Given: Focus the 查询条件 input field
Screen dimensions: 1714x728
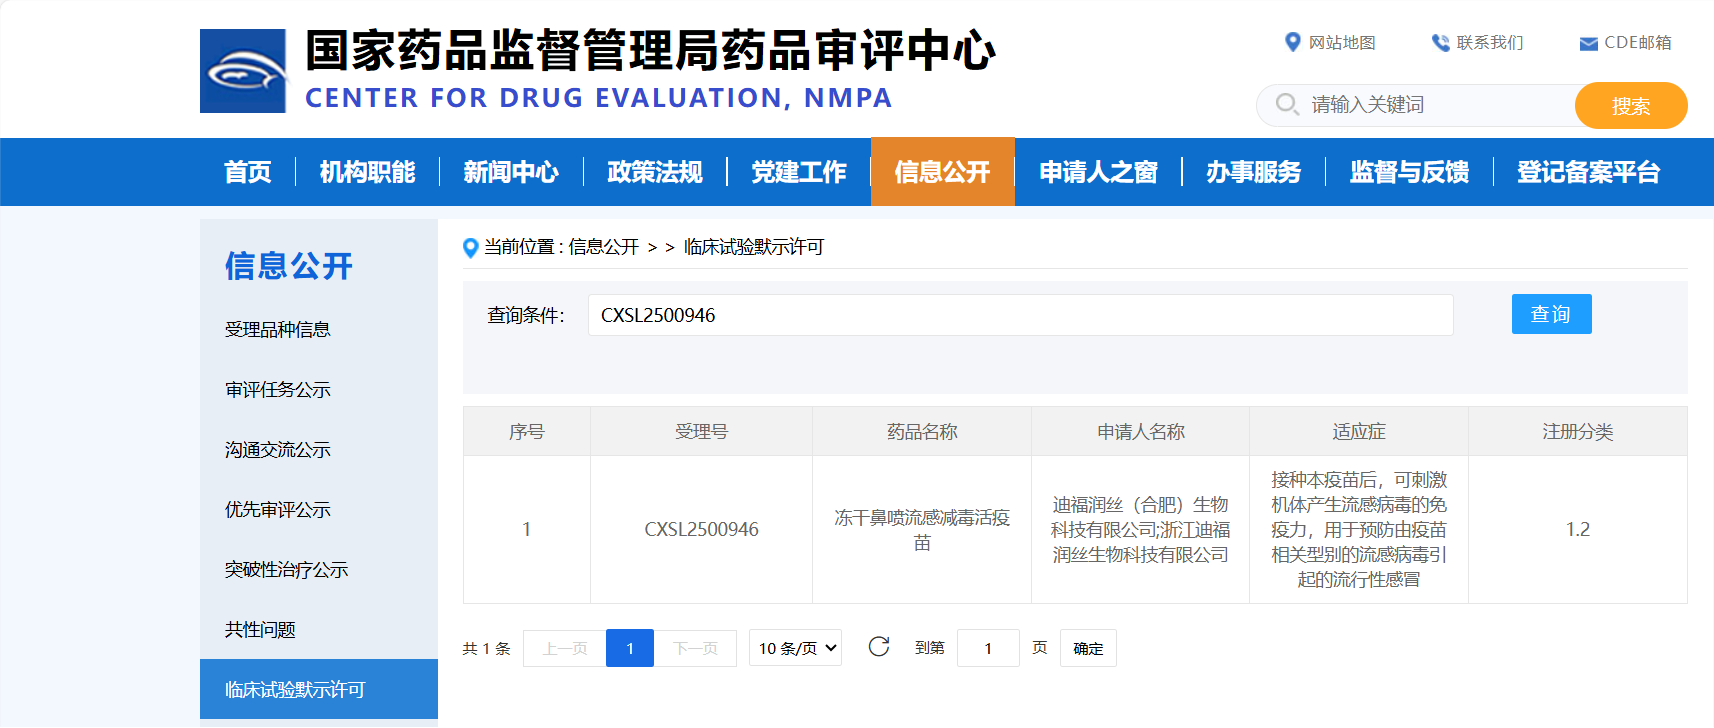Looking at the screenshot, I should pos(1020,315).
